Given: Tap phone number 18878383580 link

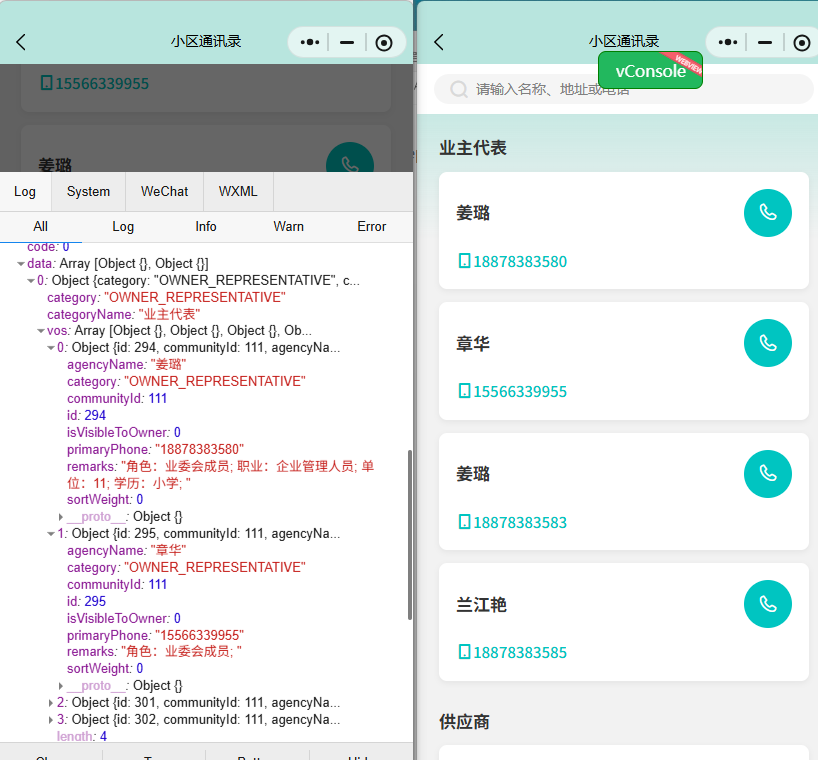Looking at the screenshot, I should pos(519,262).
